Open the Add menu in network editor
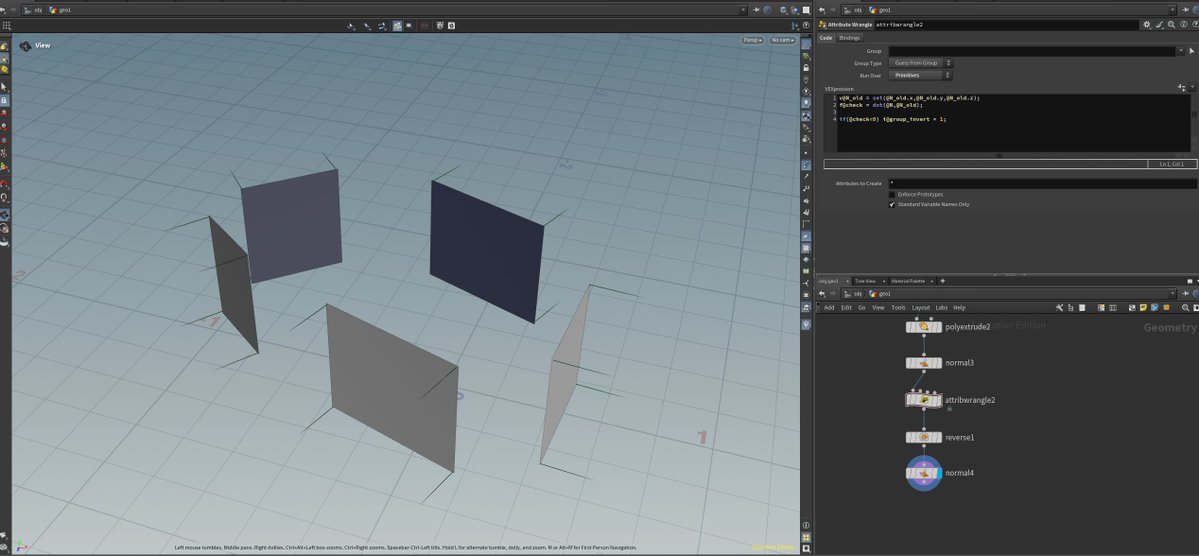The image size is (1199, 556). [x=829, y=307]
